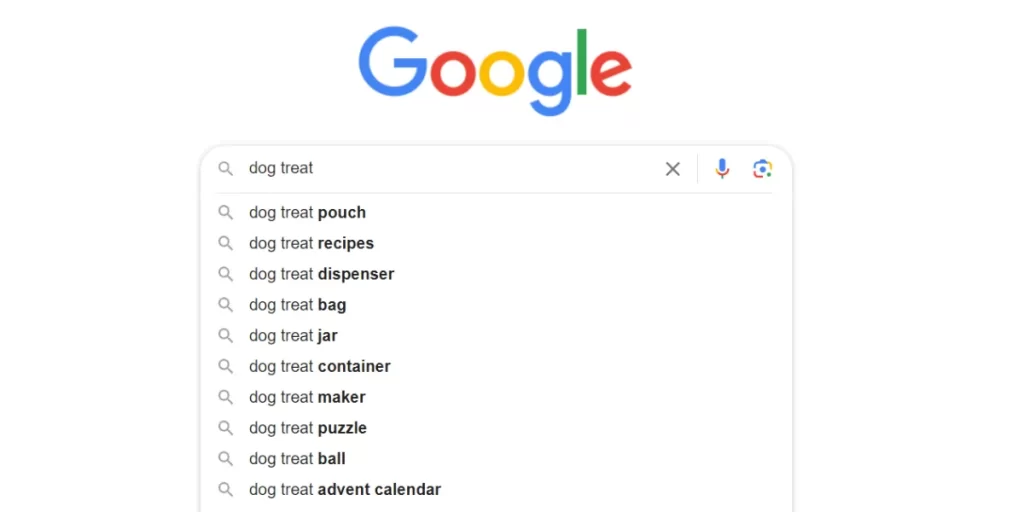1024x512 pixels.
Task: Clear the search box with X icon
Action: pyautogui.click(x=673, y=169)
